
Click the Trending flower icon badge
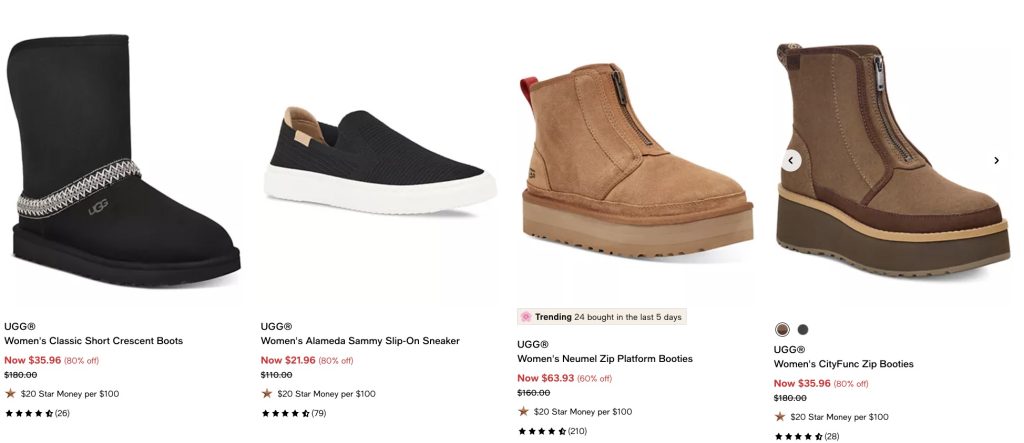pyautogui.click(x=526, y=317)
